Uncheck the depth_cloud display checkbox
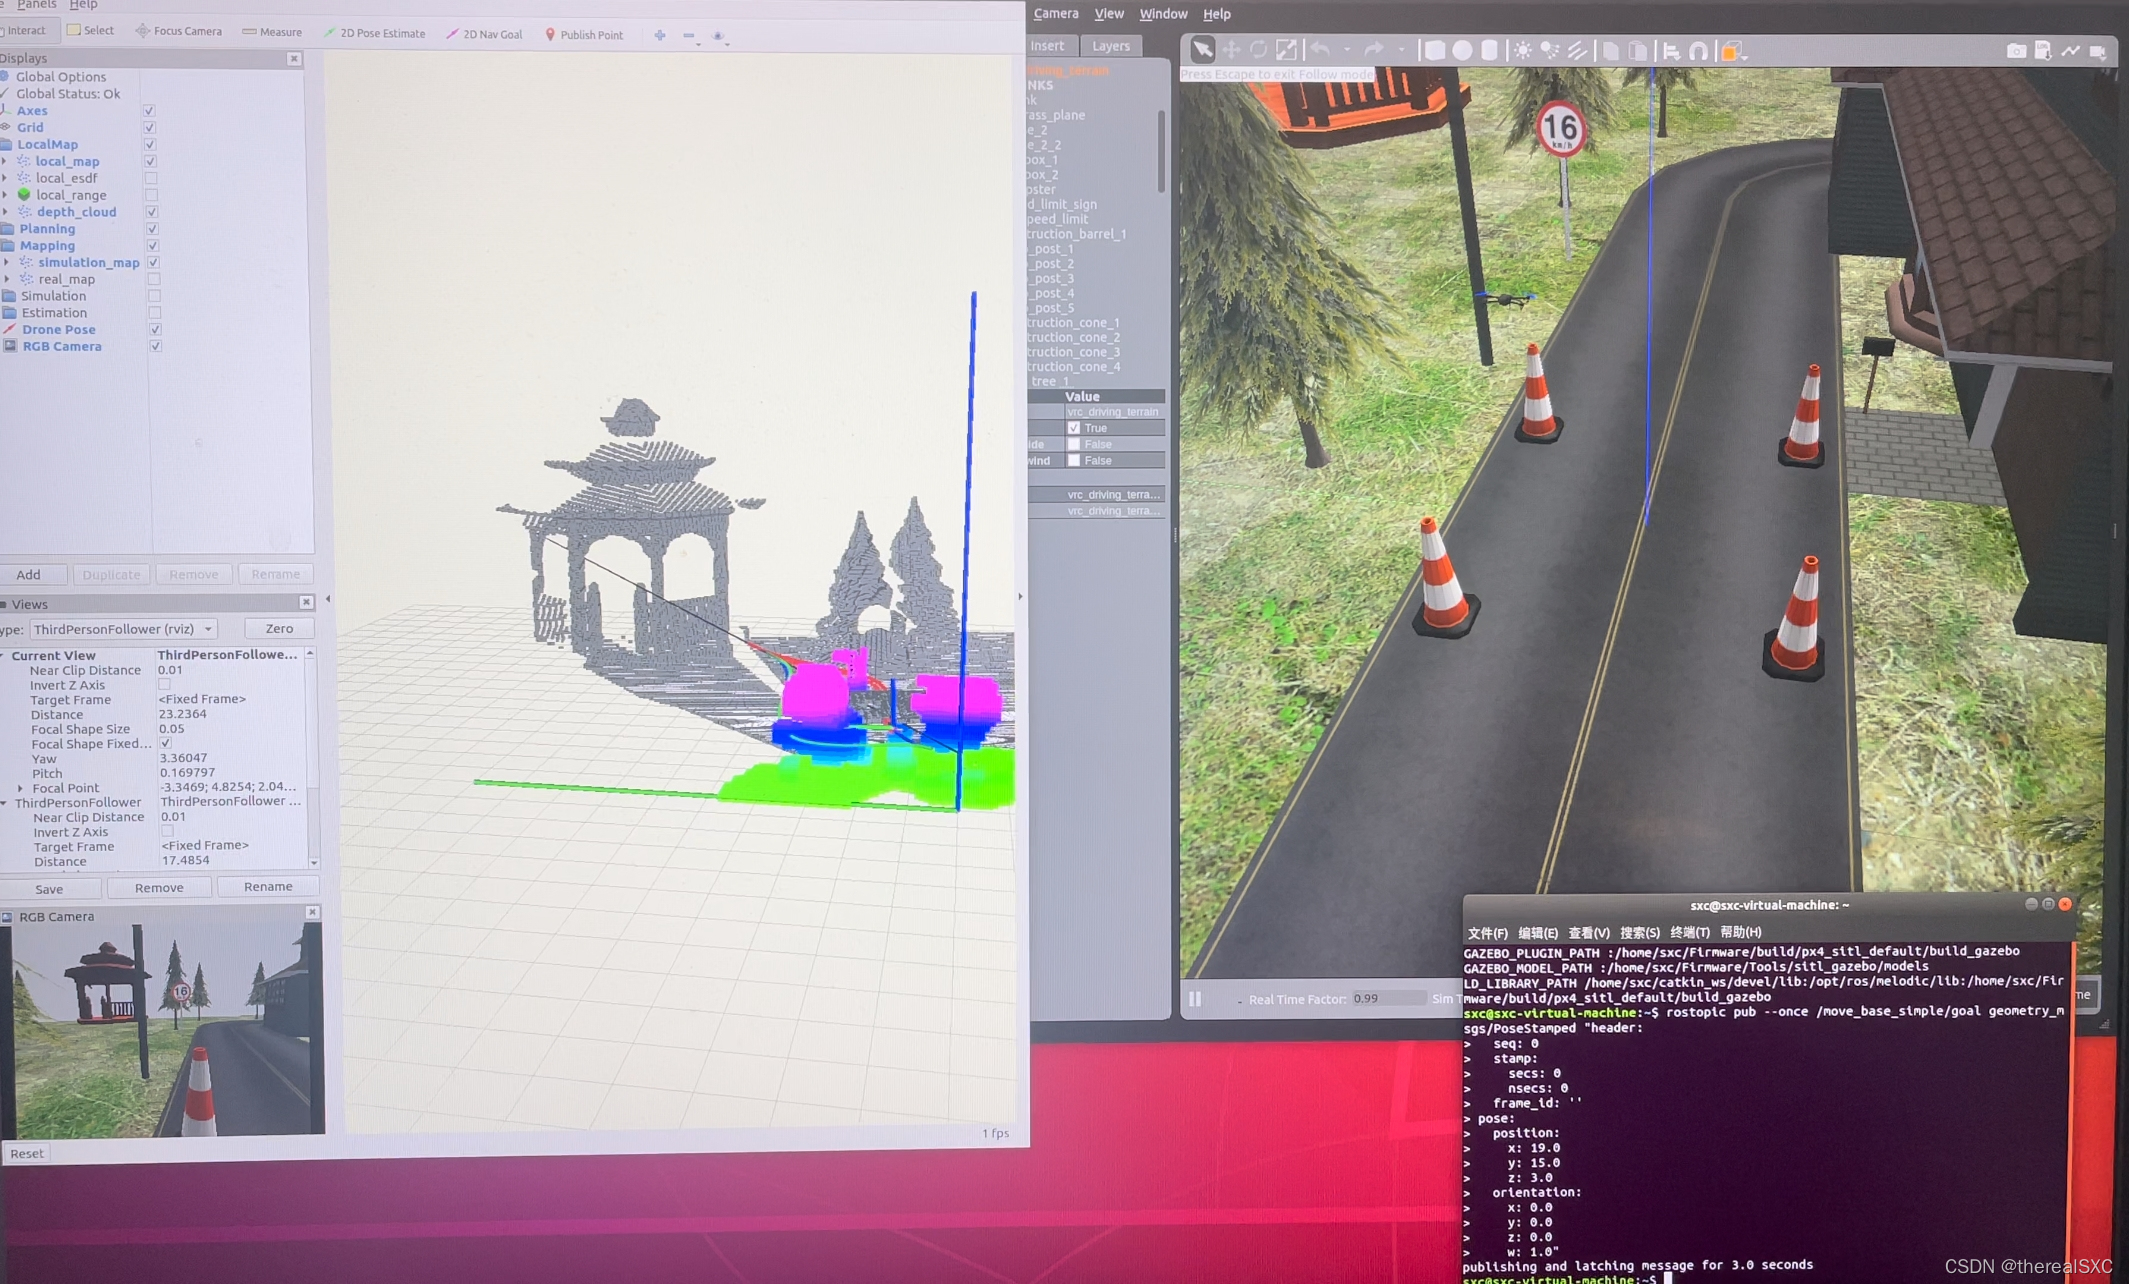 point(152,212)
